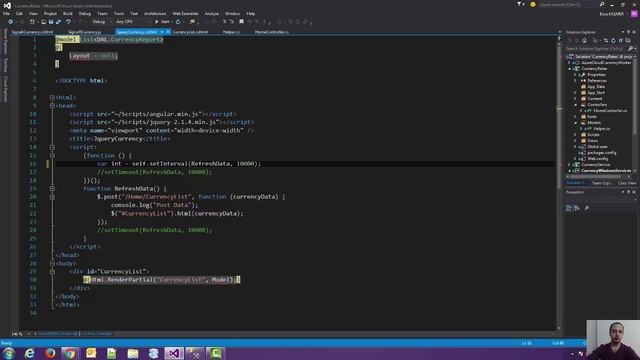Viewport: 640px width, 360px height.
Task: Open Internet Explorer from the taskbar
Action: pos(29,353)
